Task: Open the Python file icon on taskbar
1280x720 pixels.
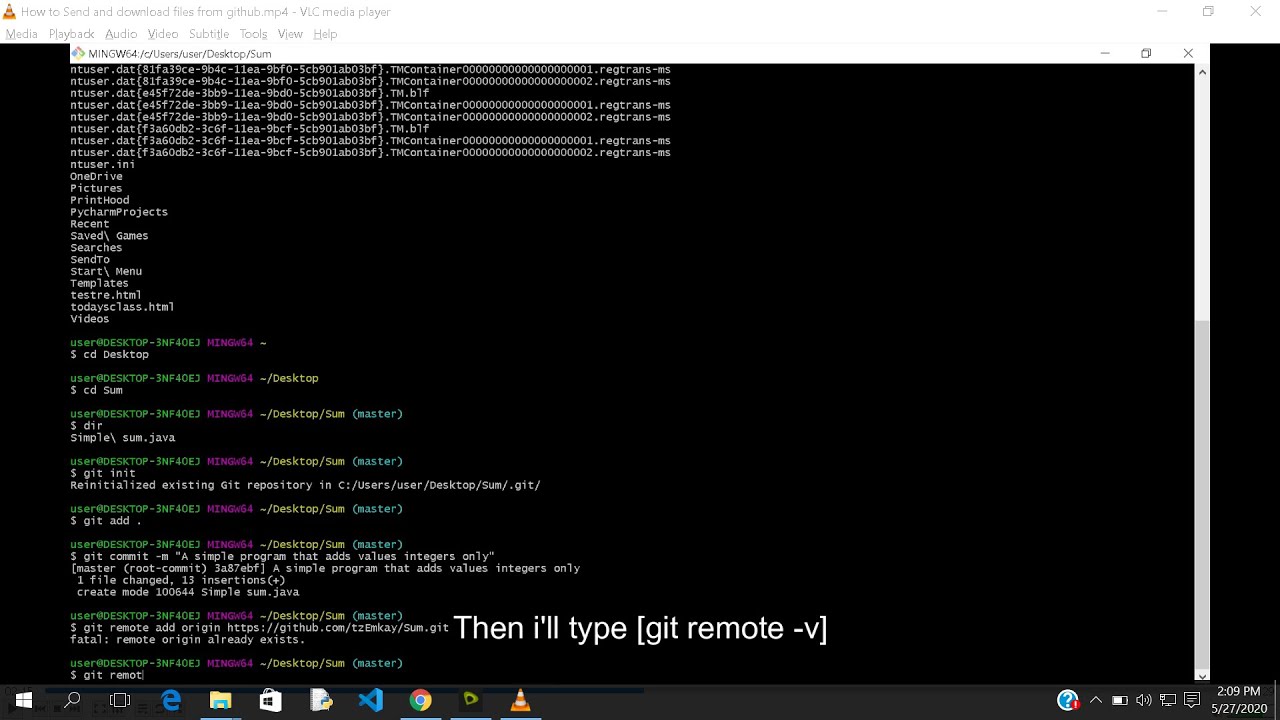Action: [x=321, y=701]
